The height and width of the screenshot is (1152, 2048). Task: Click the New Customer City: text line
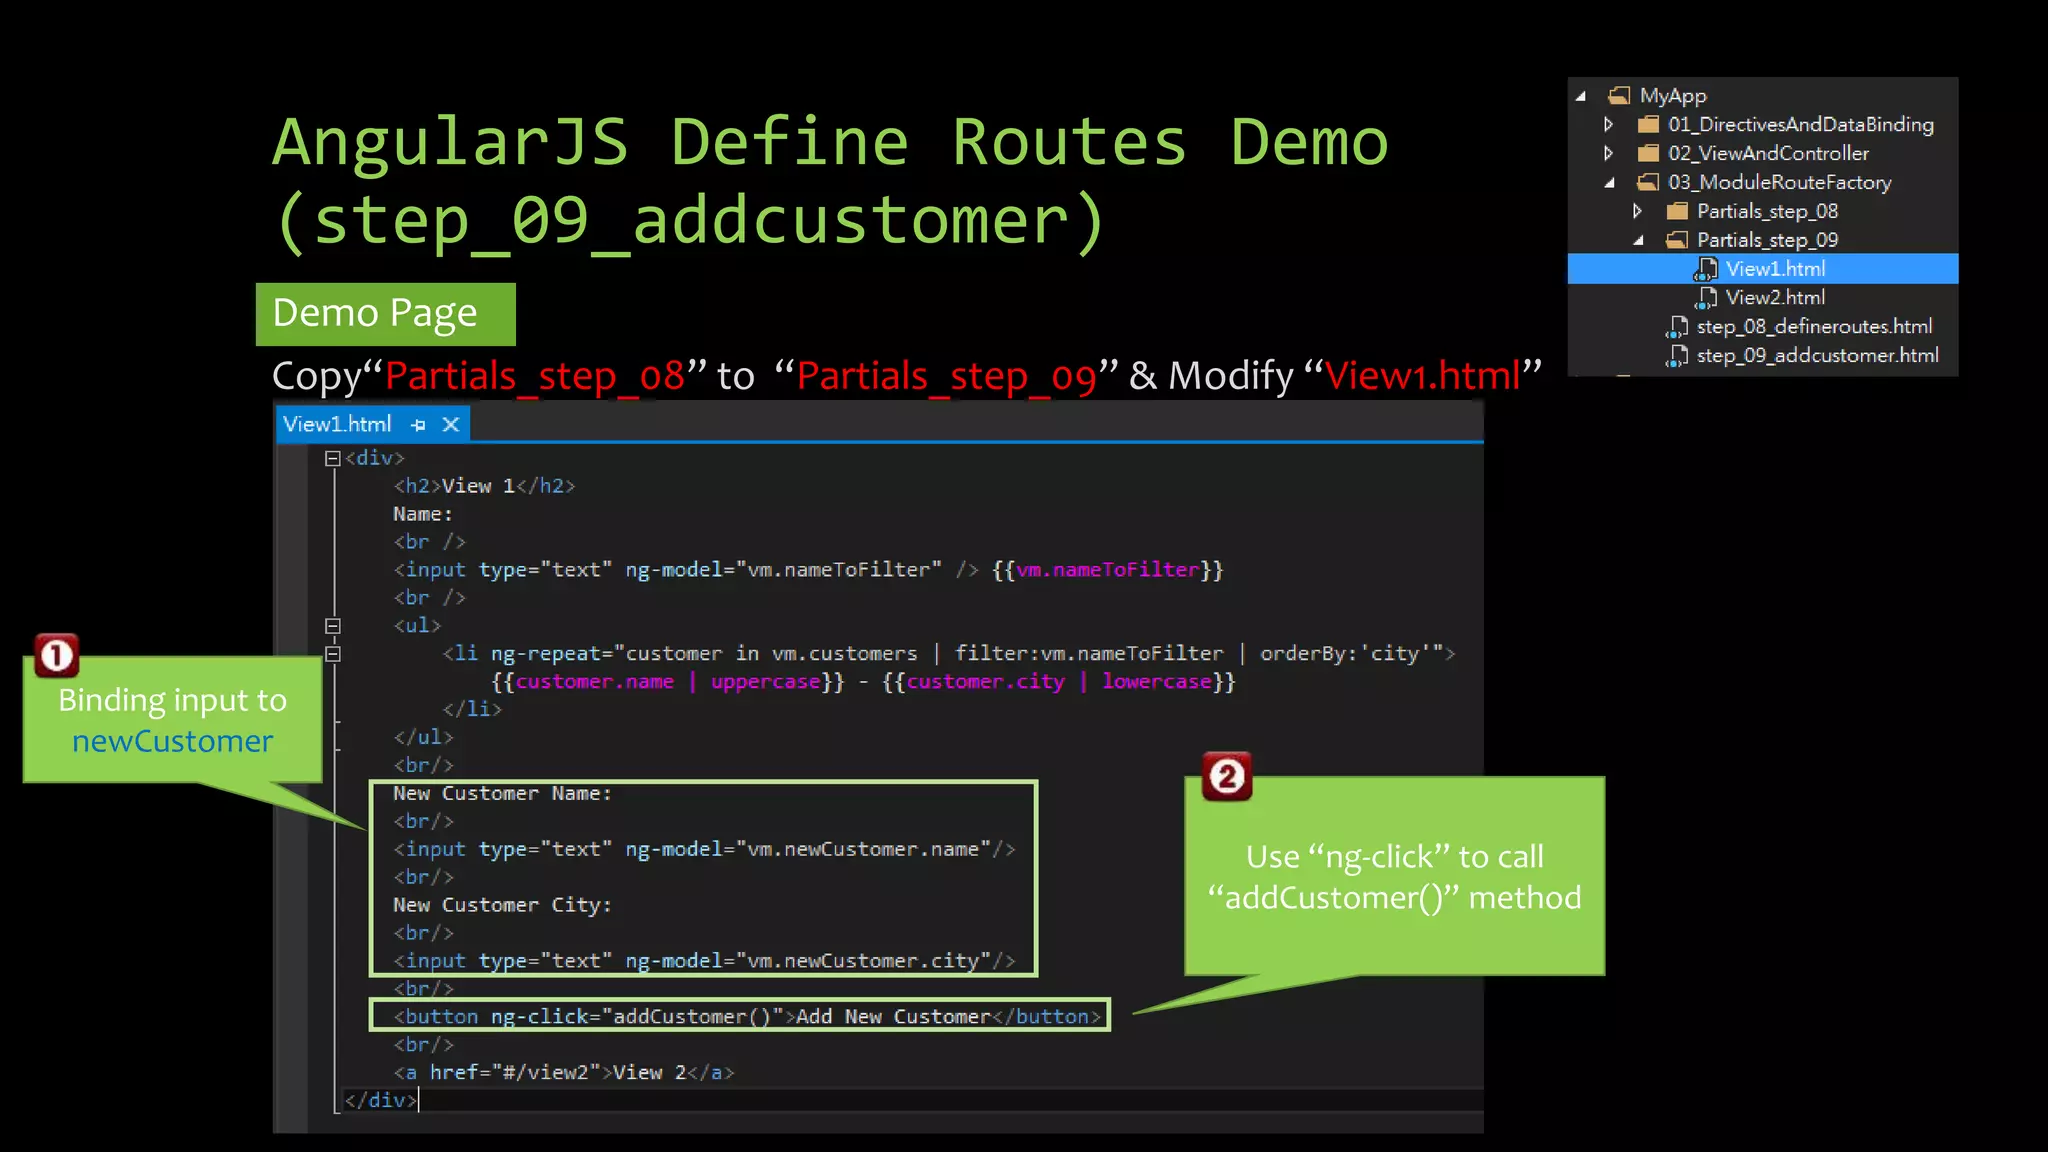point(502,905)
